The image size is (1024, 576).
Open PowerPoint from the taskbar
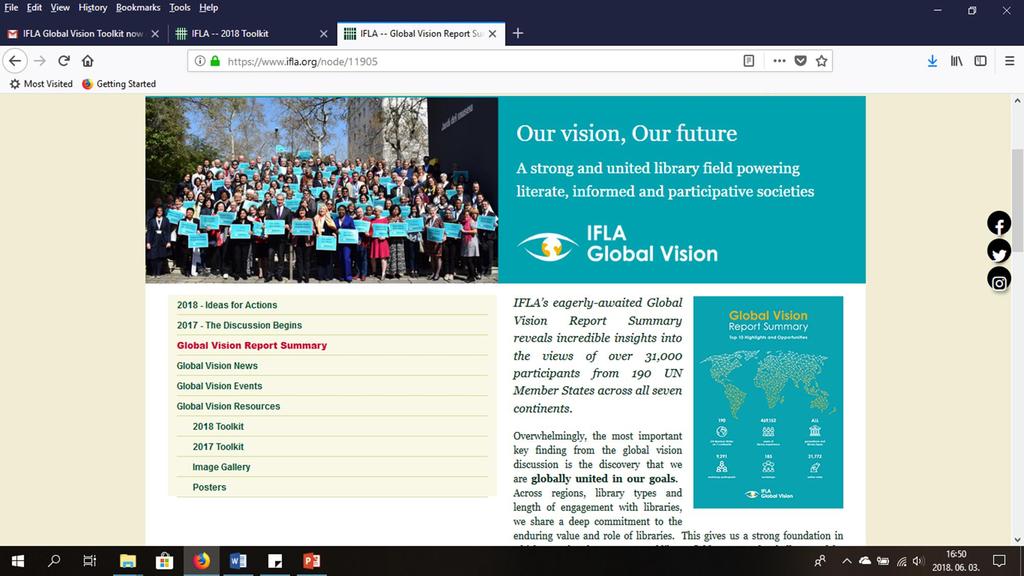312,561
